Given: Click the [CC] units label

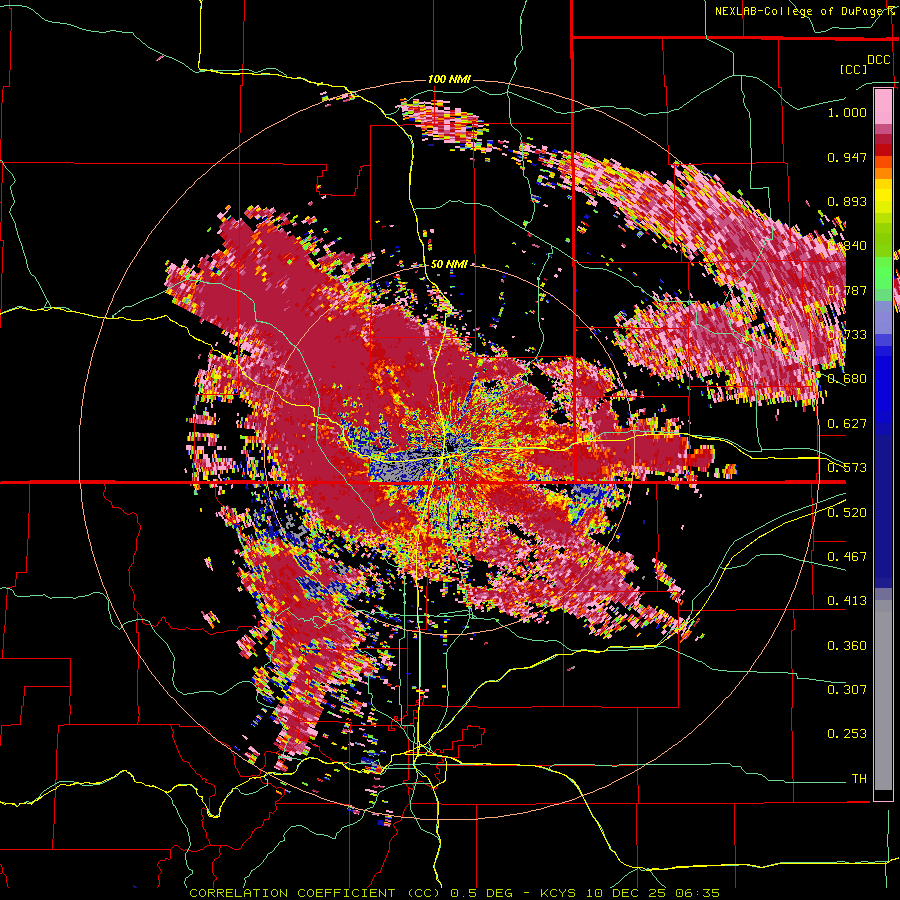Looking at the screenshot, I should point(853,69).
